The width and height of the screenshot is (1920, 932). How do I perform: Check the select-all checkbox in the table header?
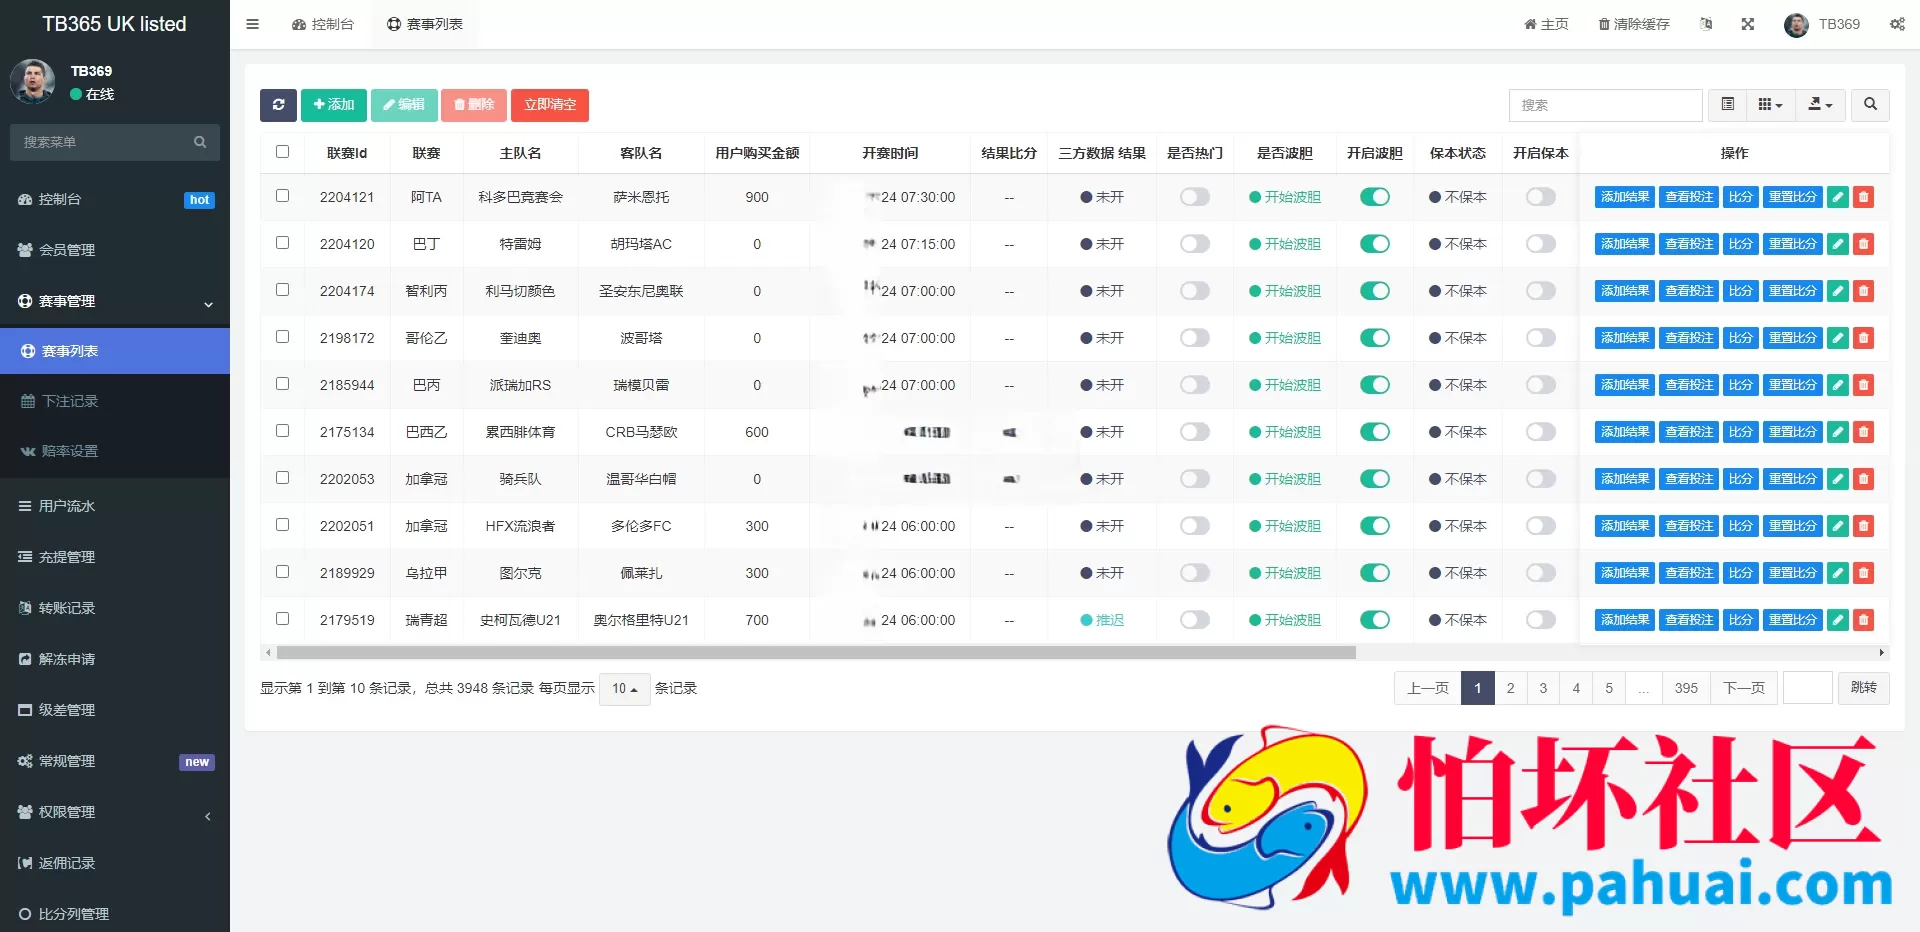pyautogui.click(x=282, y=152)
